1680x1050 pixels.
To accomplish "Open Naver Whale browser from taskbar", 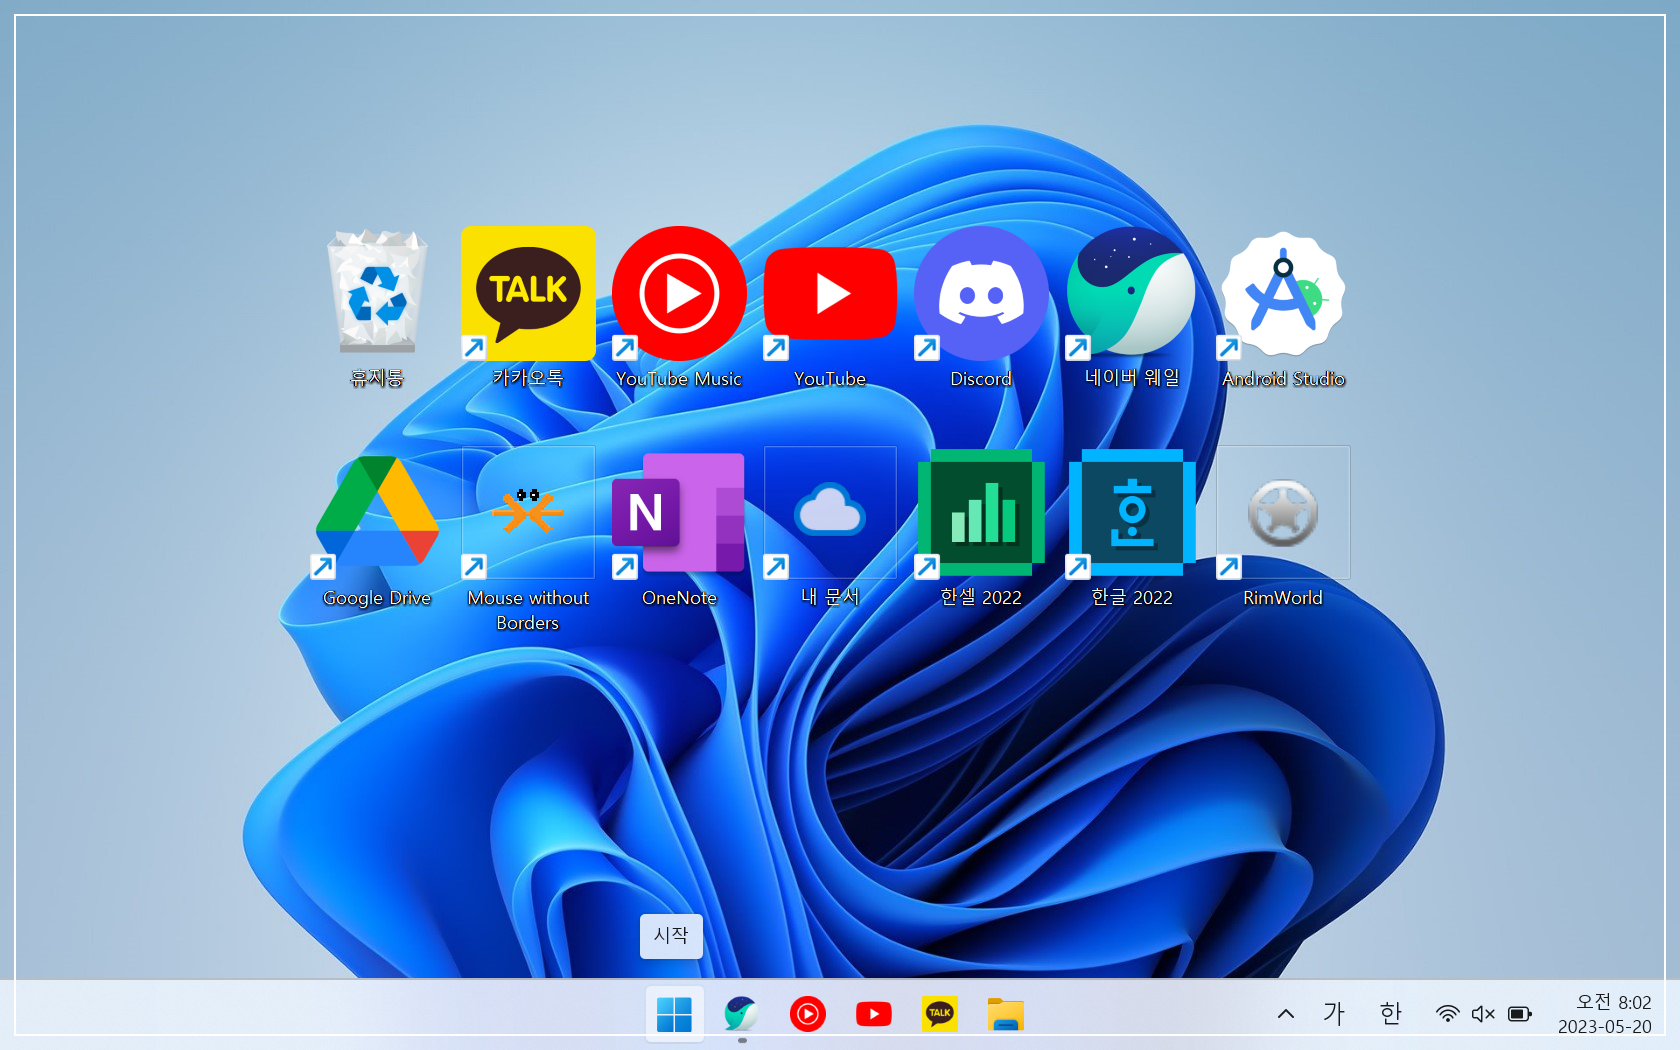I will point(741,1014).
